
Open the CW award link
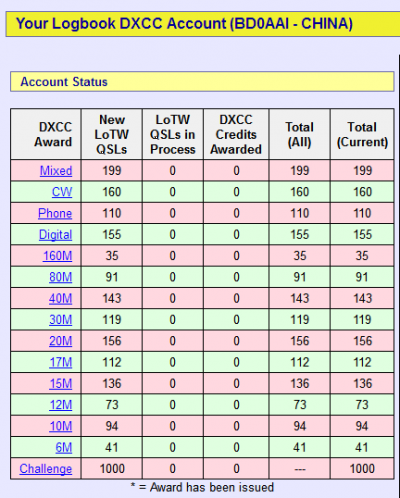(62, 192)
